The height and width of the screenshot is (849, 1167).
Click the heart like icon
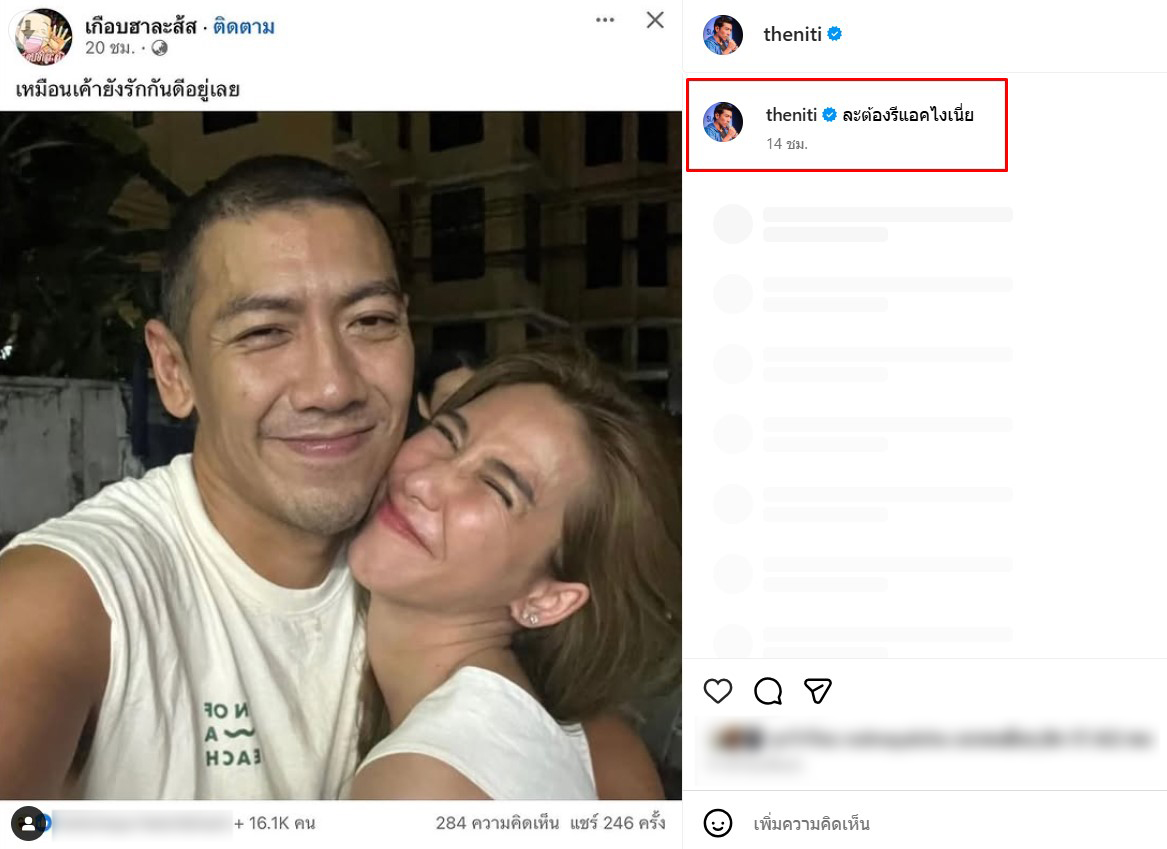(718, 691)
